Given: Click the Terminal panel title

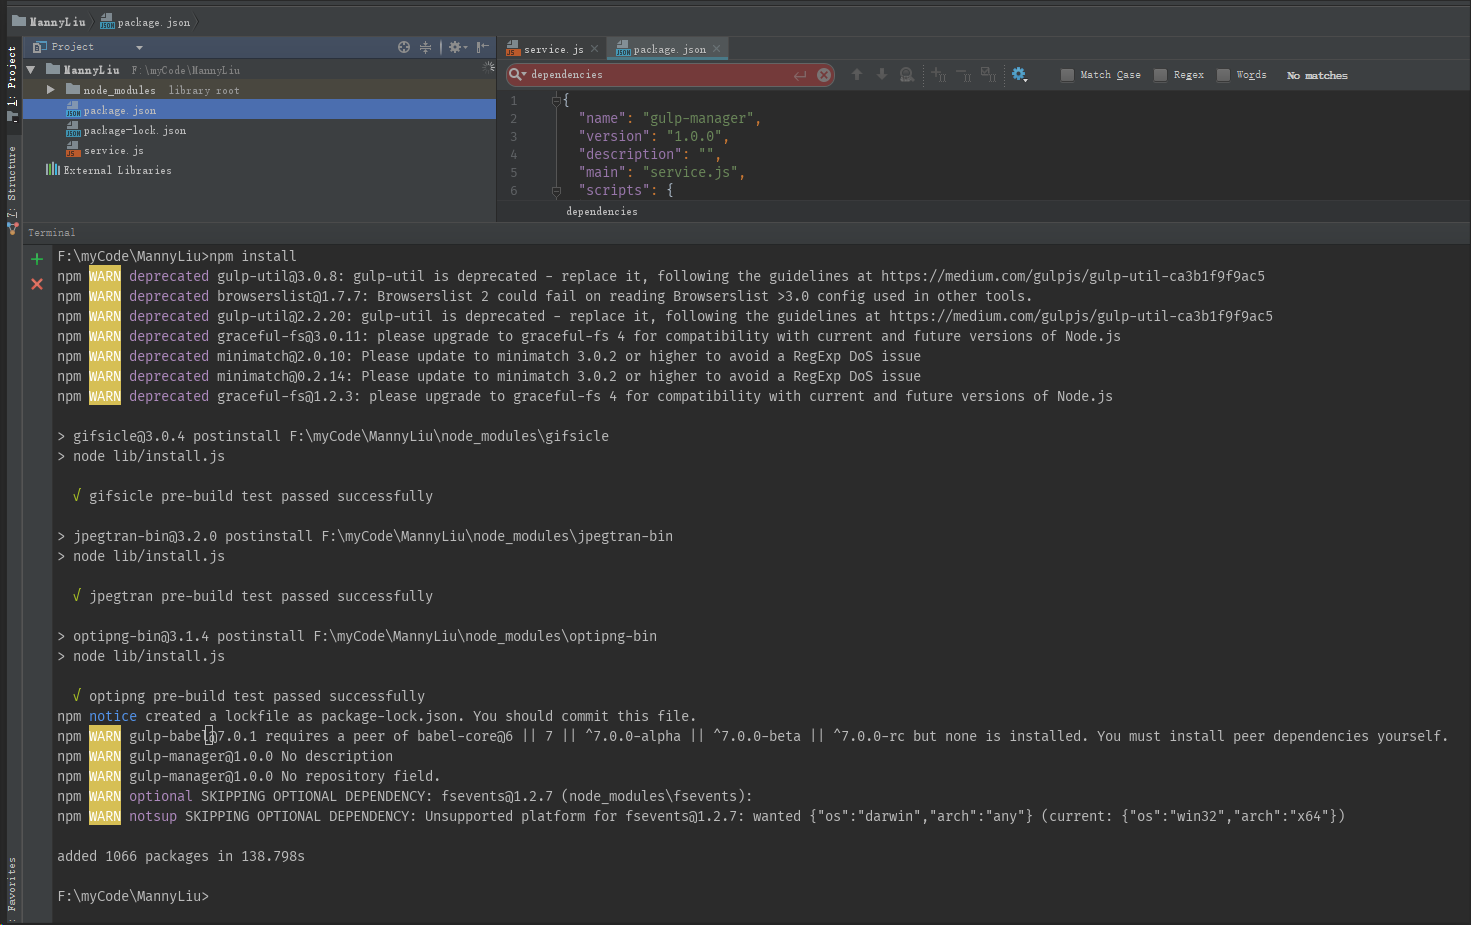Looking at the screenshot, I should (x=51, y=233).
